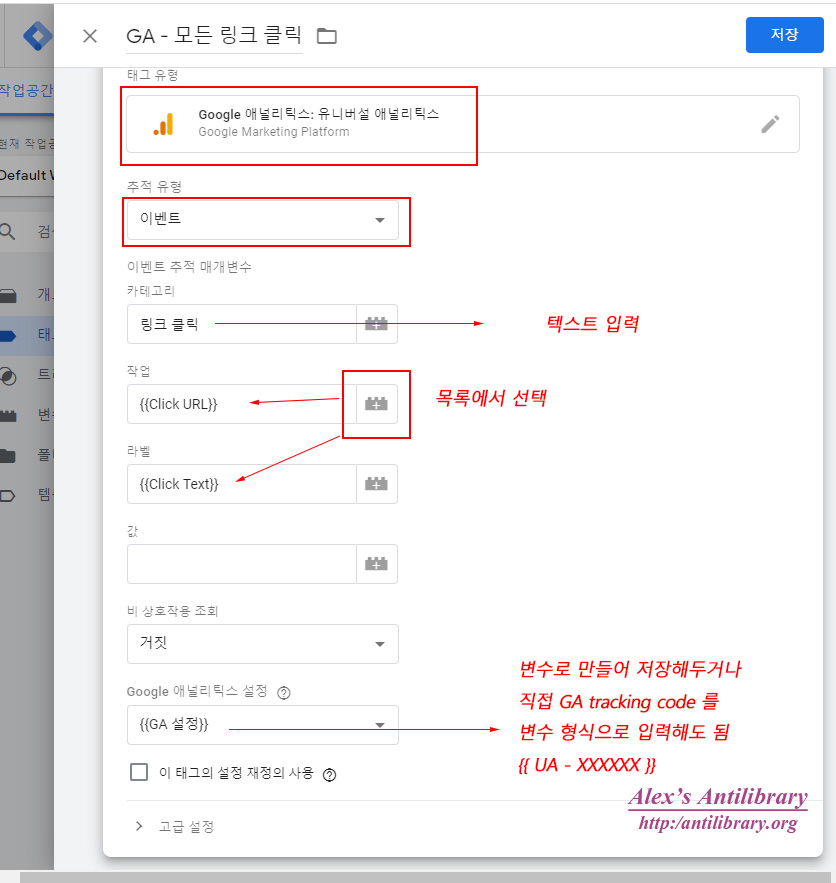Click the 카테고리 input field
Viewport: 836px width, 883px height.
pos(242,324)
